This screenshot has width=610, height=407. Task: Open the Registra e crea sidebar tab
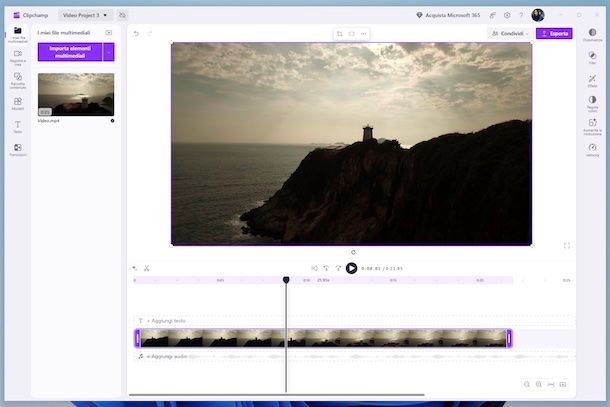18,57
